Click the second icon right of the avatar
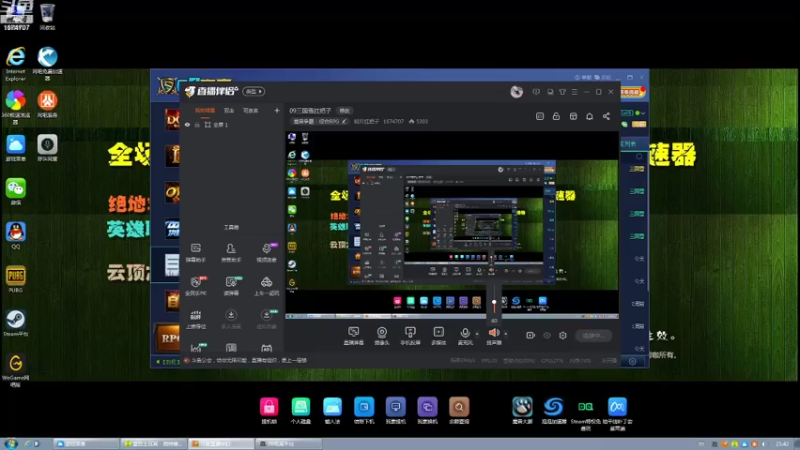Image resolution: width=800 pixels, height=450 pixels. [550, 92]
